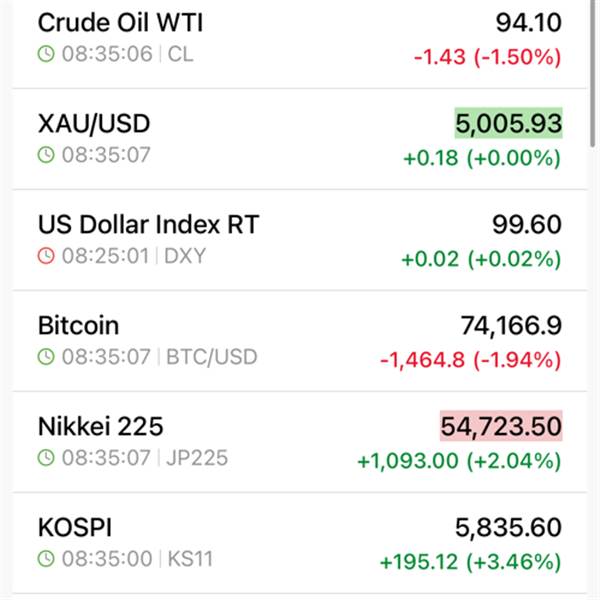
Task: Click Bitcoin's -1,464.8 (-1.94%) change
Action: [x=470, y=359]
